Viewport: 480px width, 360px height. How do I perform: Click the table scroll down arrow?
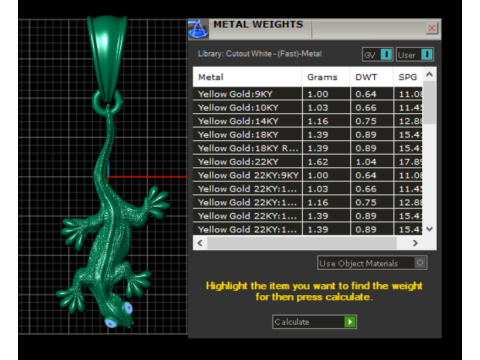429,229
